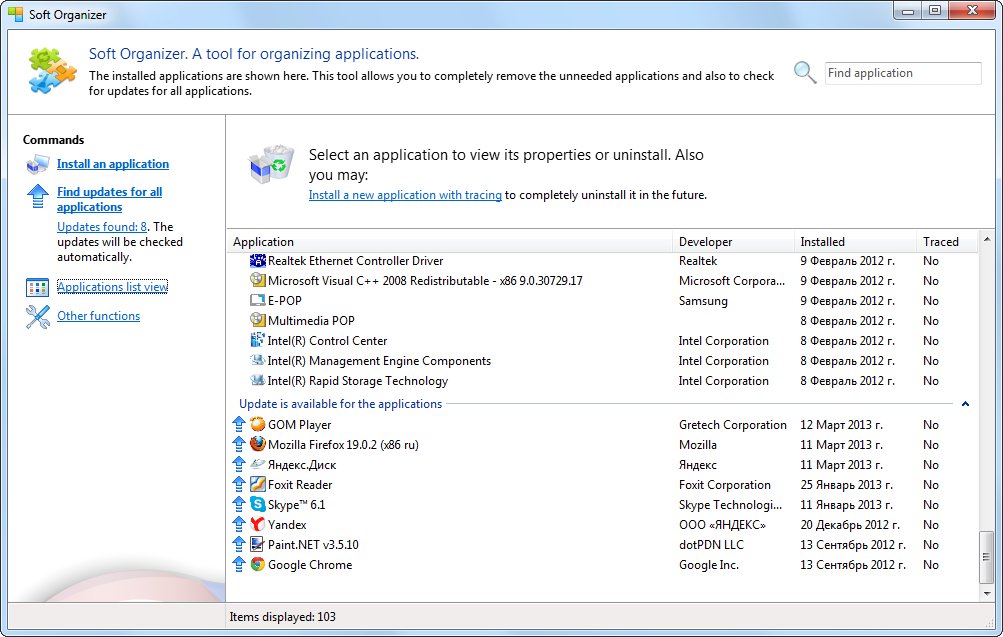1003x637 pixels.
Task: Open the Install an application link
Action: coord(113,164)
